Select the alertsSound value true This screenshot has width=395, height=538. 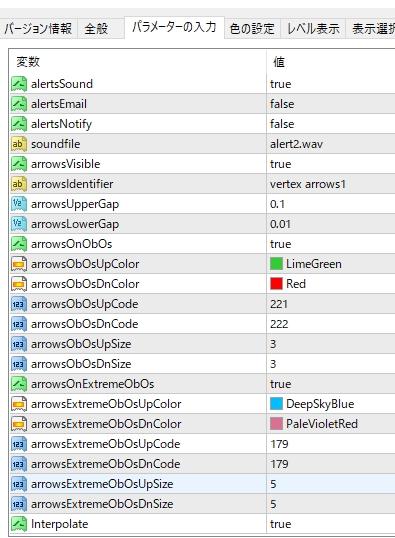[280, 84]
